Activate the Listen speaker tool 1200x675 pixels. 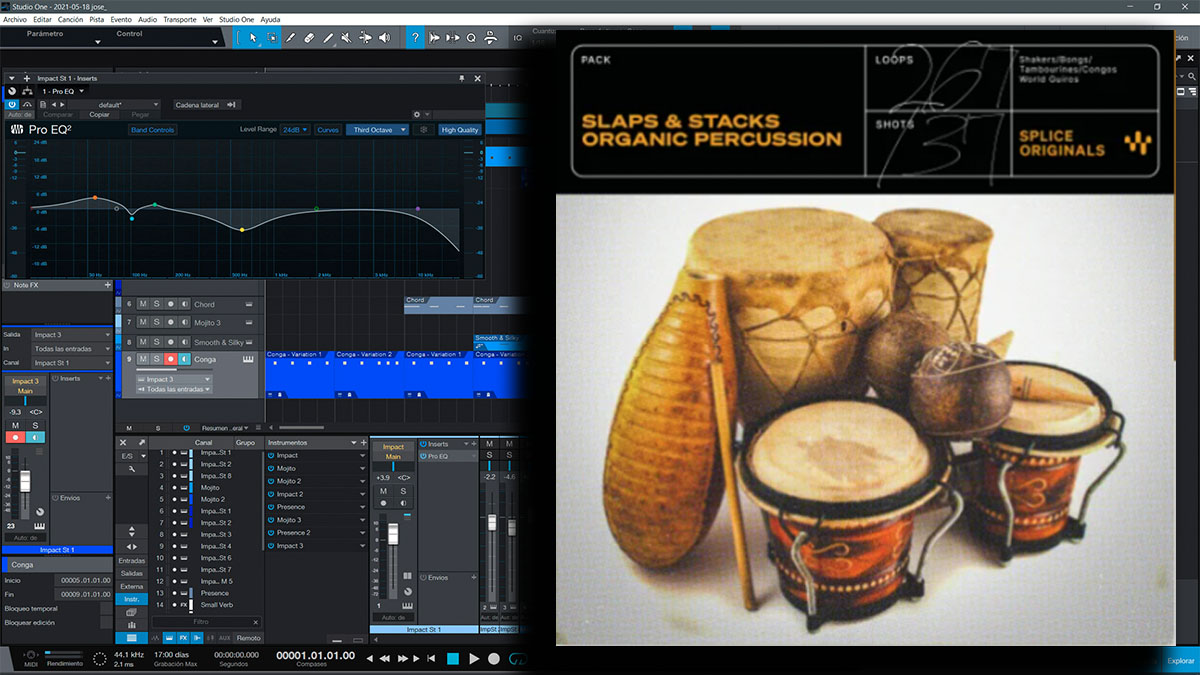(x=386, y=38)
